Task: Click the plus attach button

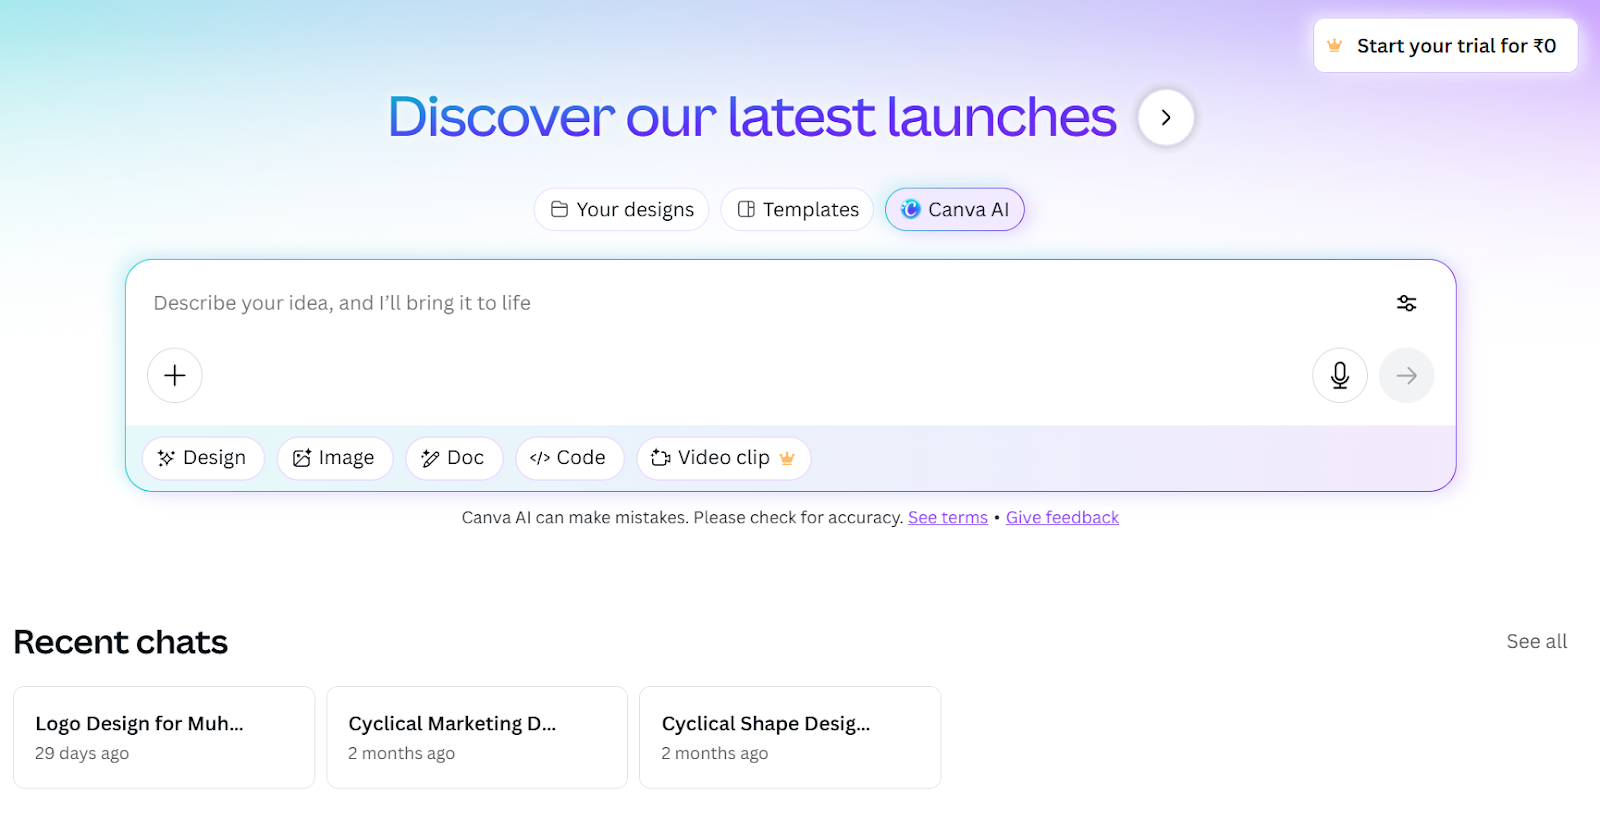Action: (x=175, y=375)
